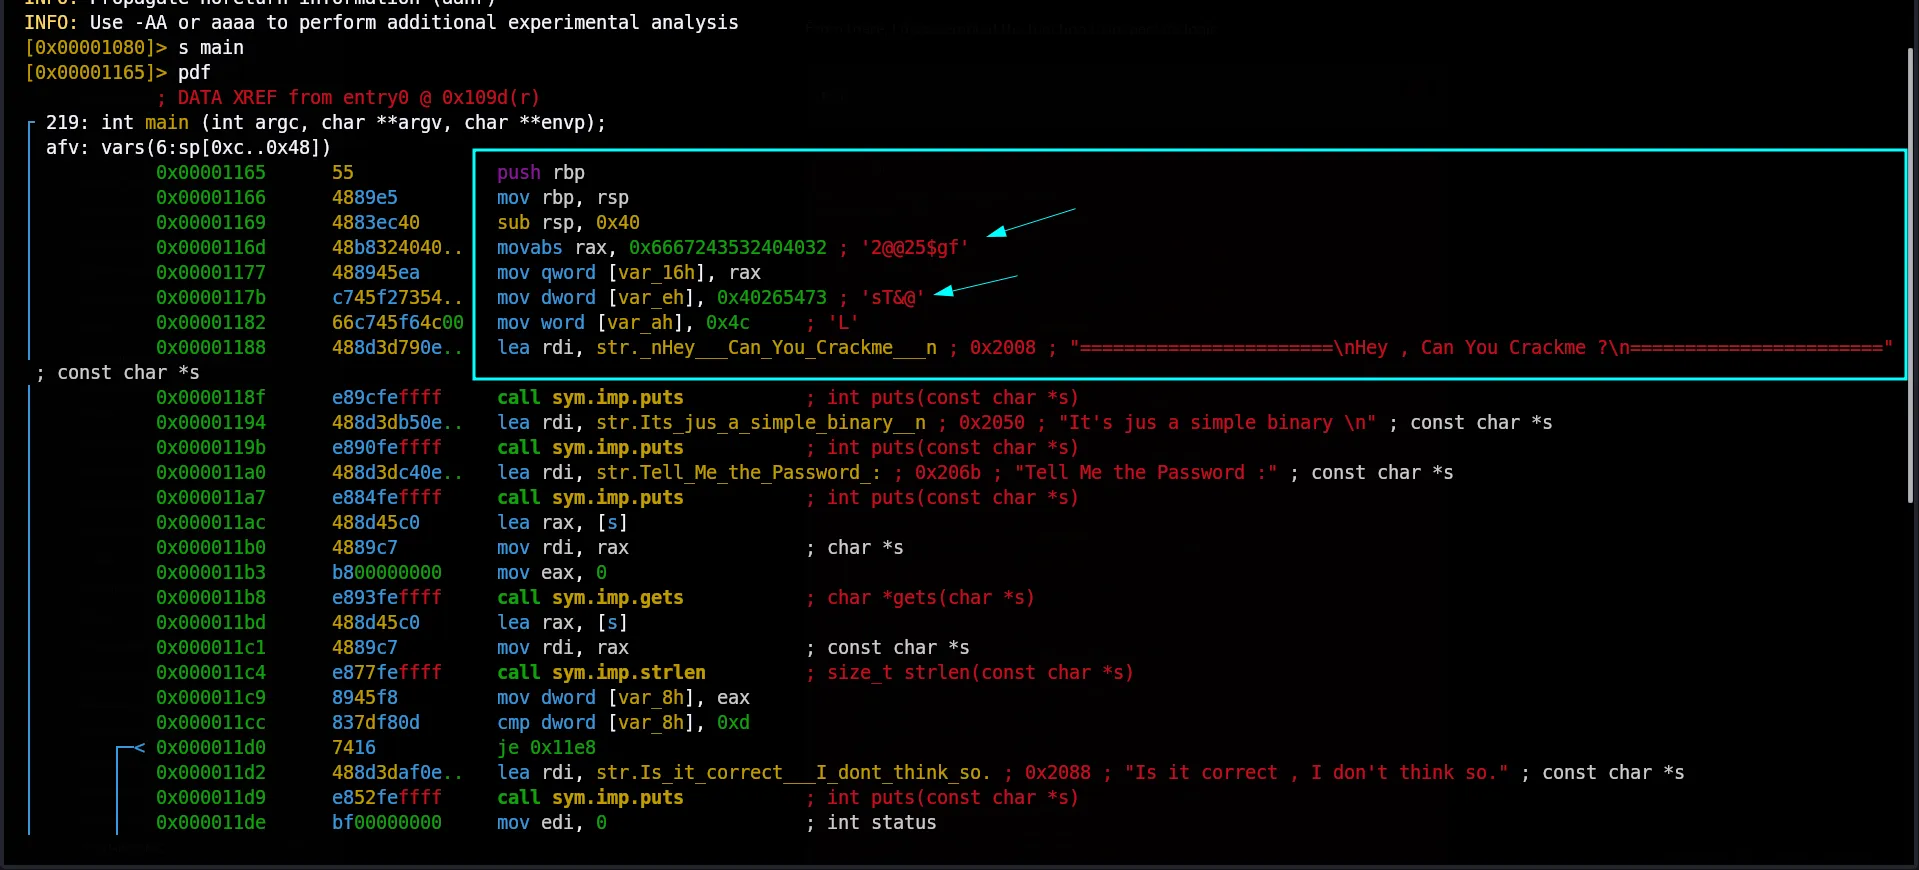Click the string comment '2@@25$gf'
The height and width of the screenshot is (870, 1919).
(915, 248)
